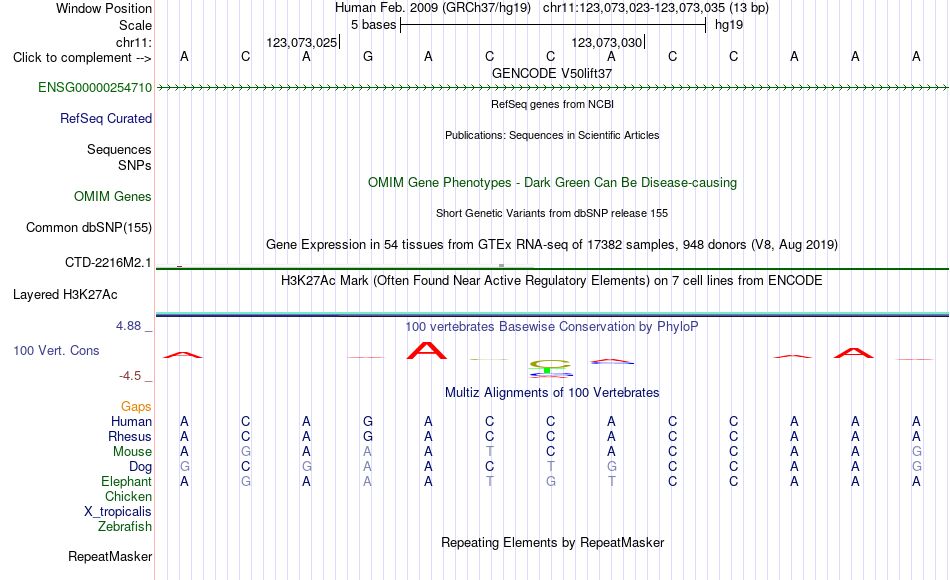The height and width of the screenshot is (580, 950).
Task: Click the G base in the Rhesus row
Action: pos(367,436)
